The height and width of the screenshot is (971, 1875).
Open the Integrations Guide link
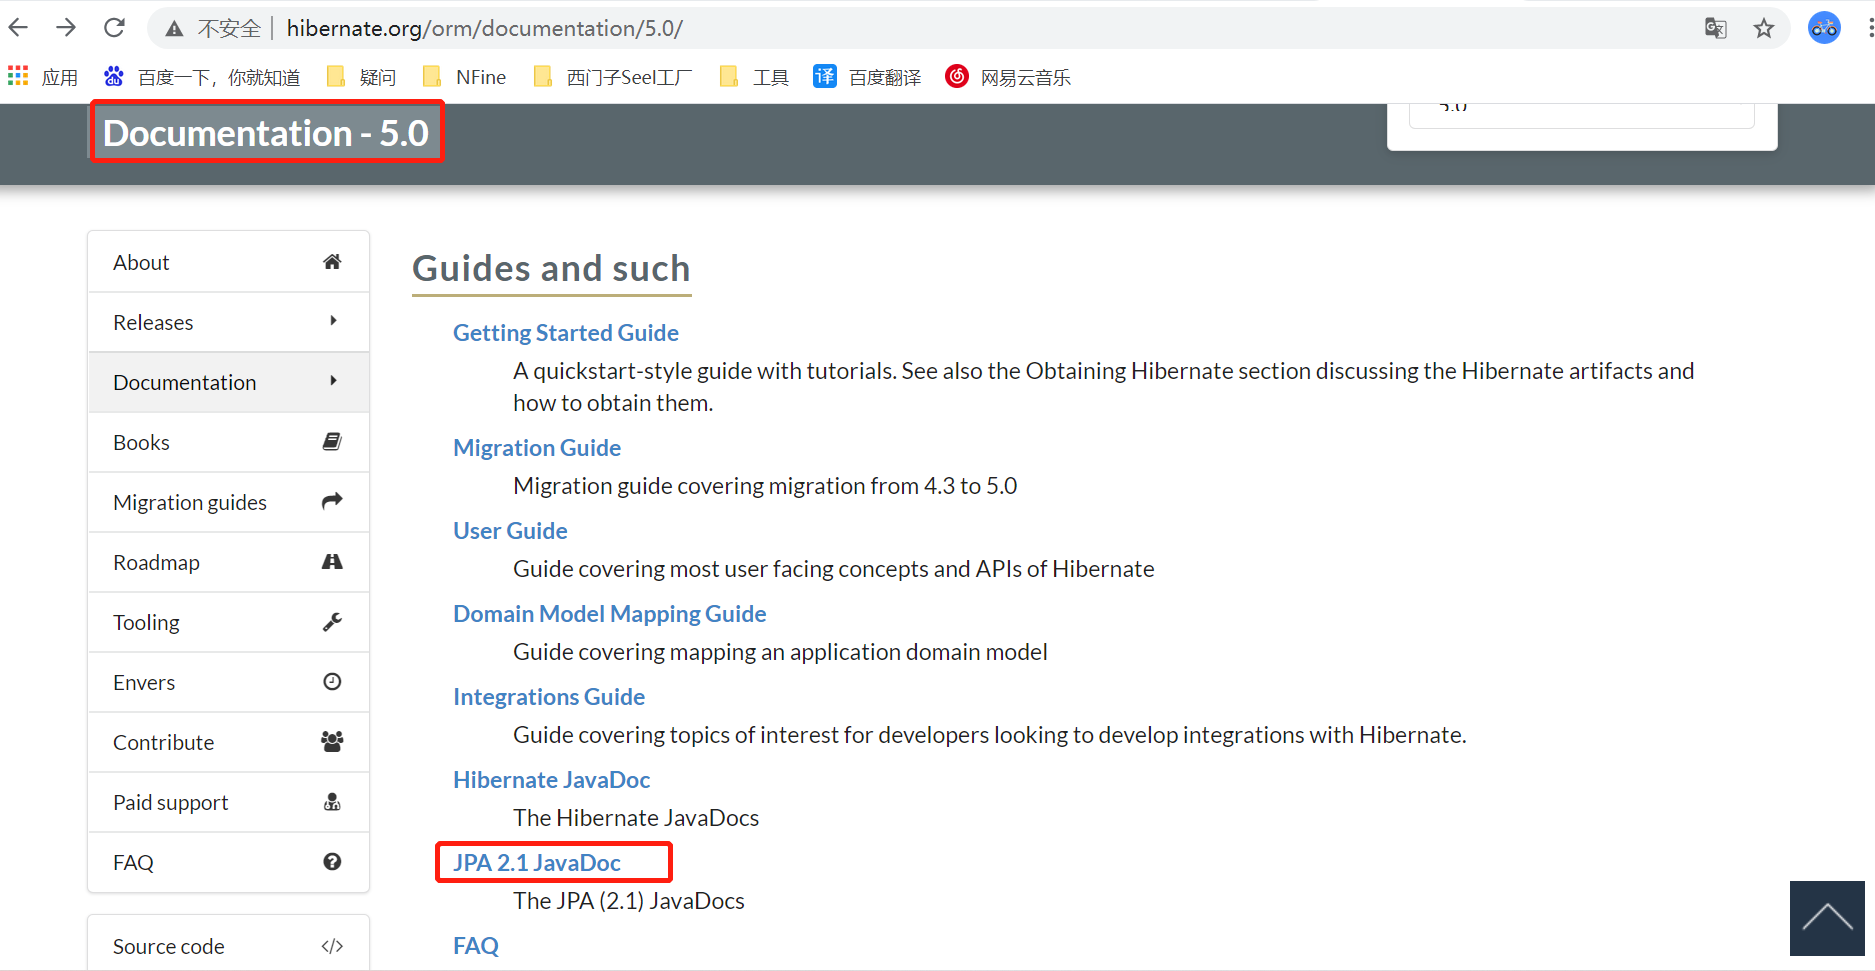pyautogui.click(x=549, y=697)
